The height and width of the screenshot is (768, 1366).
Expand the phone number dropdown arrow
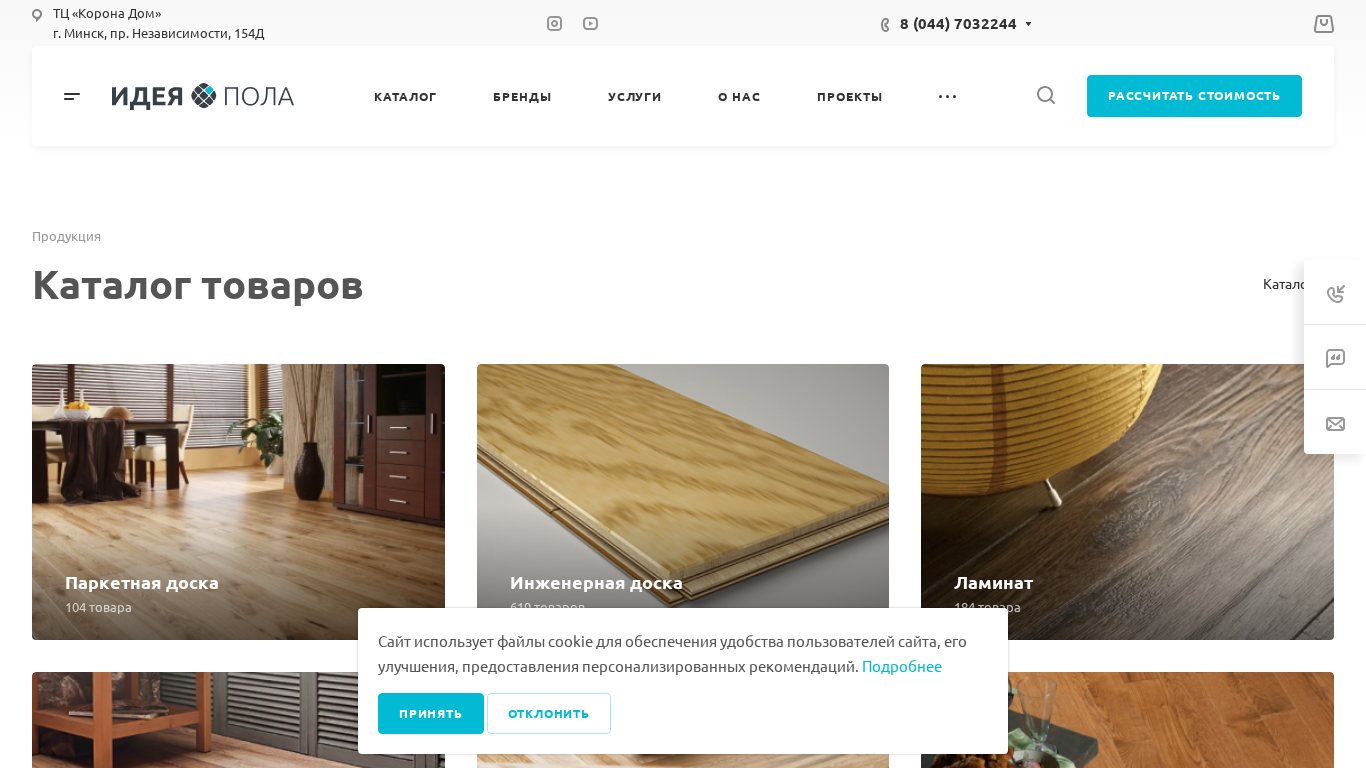pos(1028,24)
